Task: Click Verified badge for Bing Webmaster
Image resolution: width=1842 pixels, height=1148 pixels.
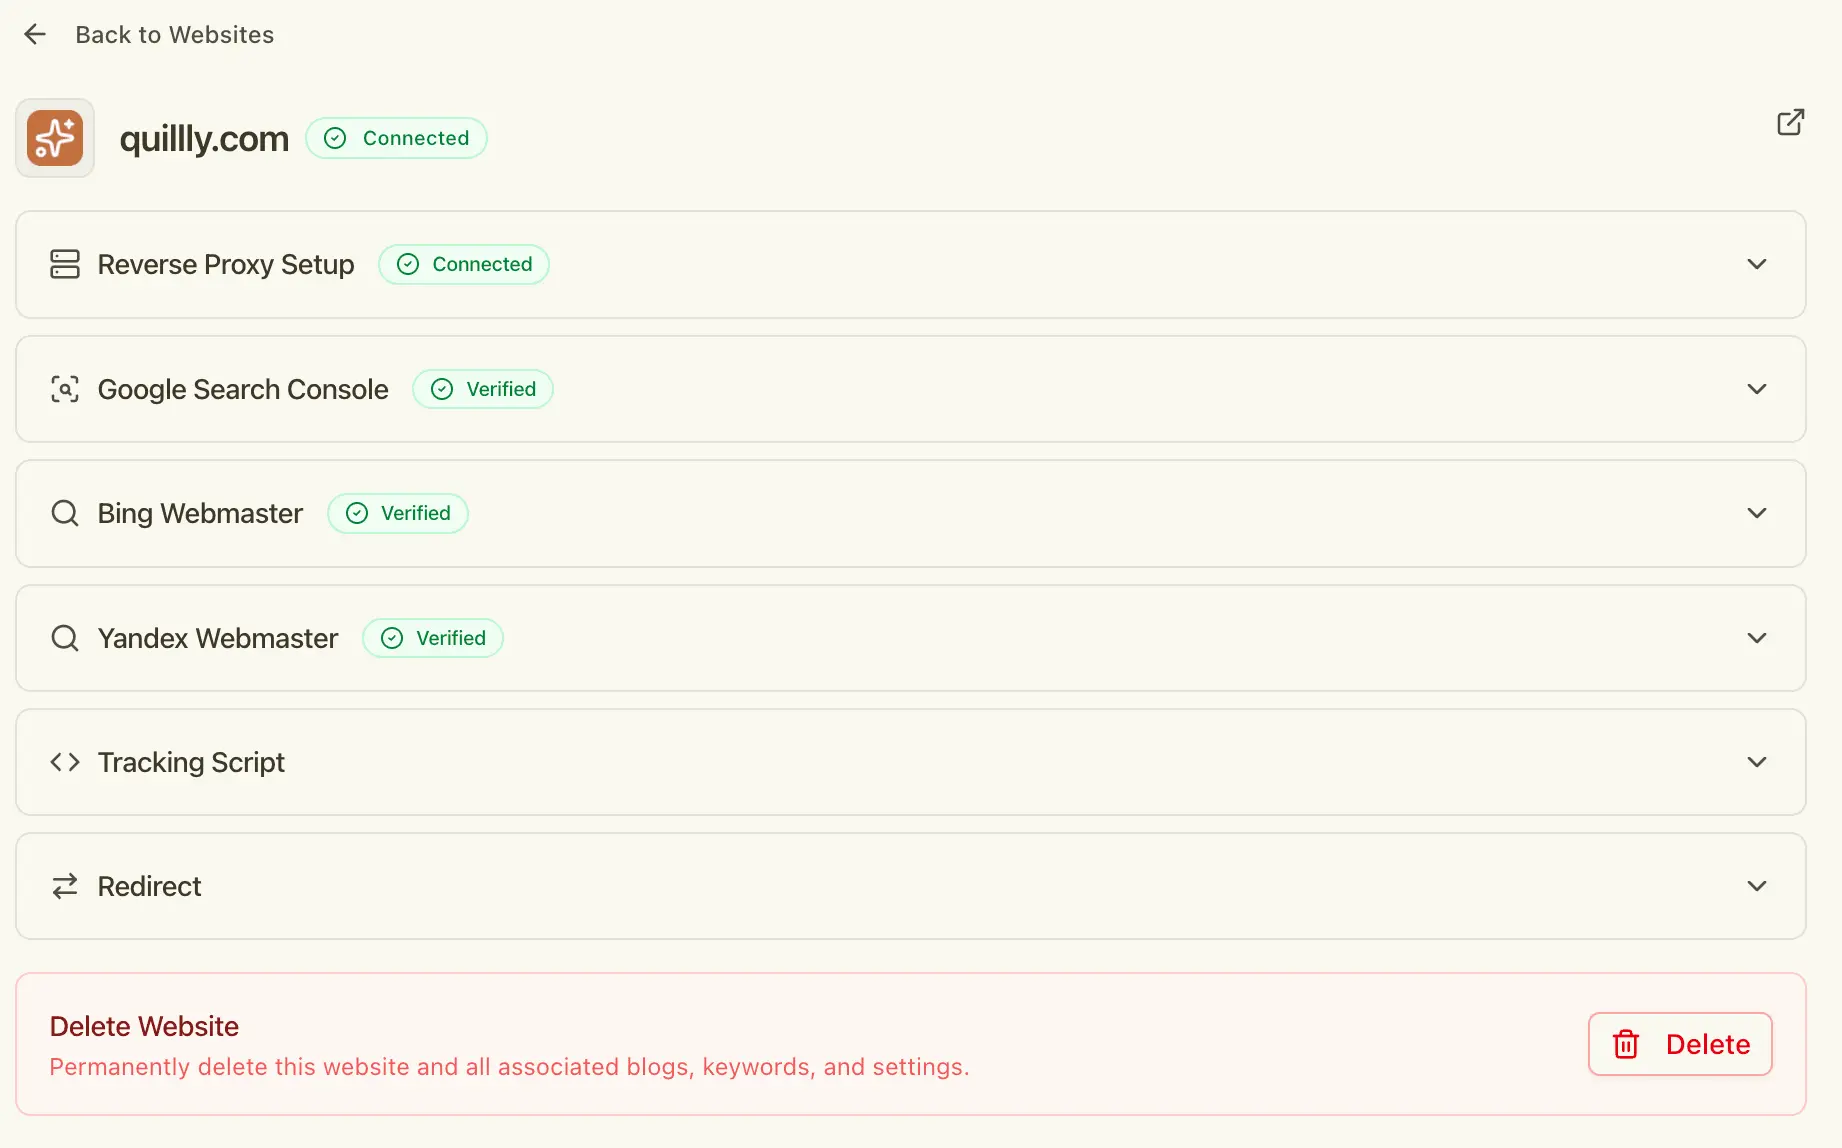Action: (398, 513)
